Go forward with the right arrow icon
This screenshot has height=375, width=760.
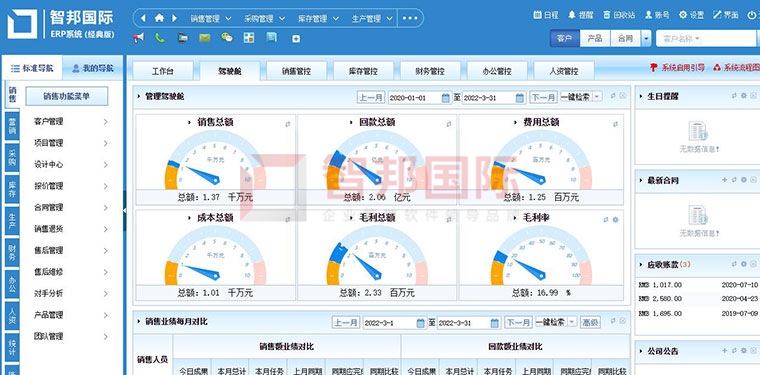click(x=174, y=18)
